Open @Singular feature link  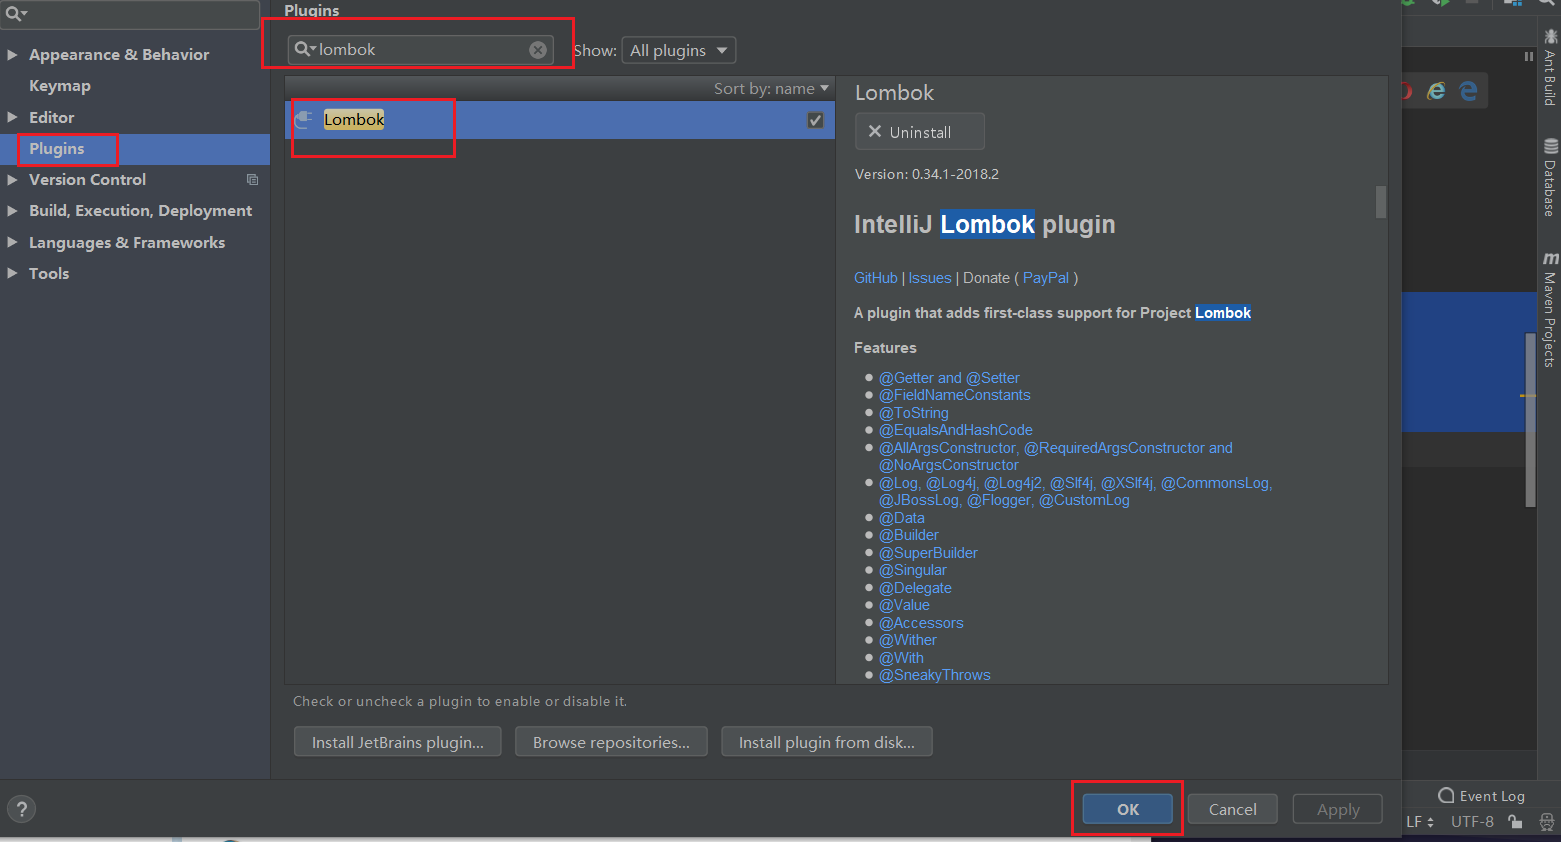point(913,570)
